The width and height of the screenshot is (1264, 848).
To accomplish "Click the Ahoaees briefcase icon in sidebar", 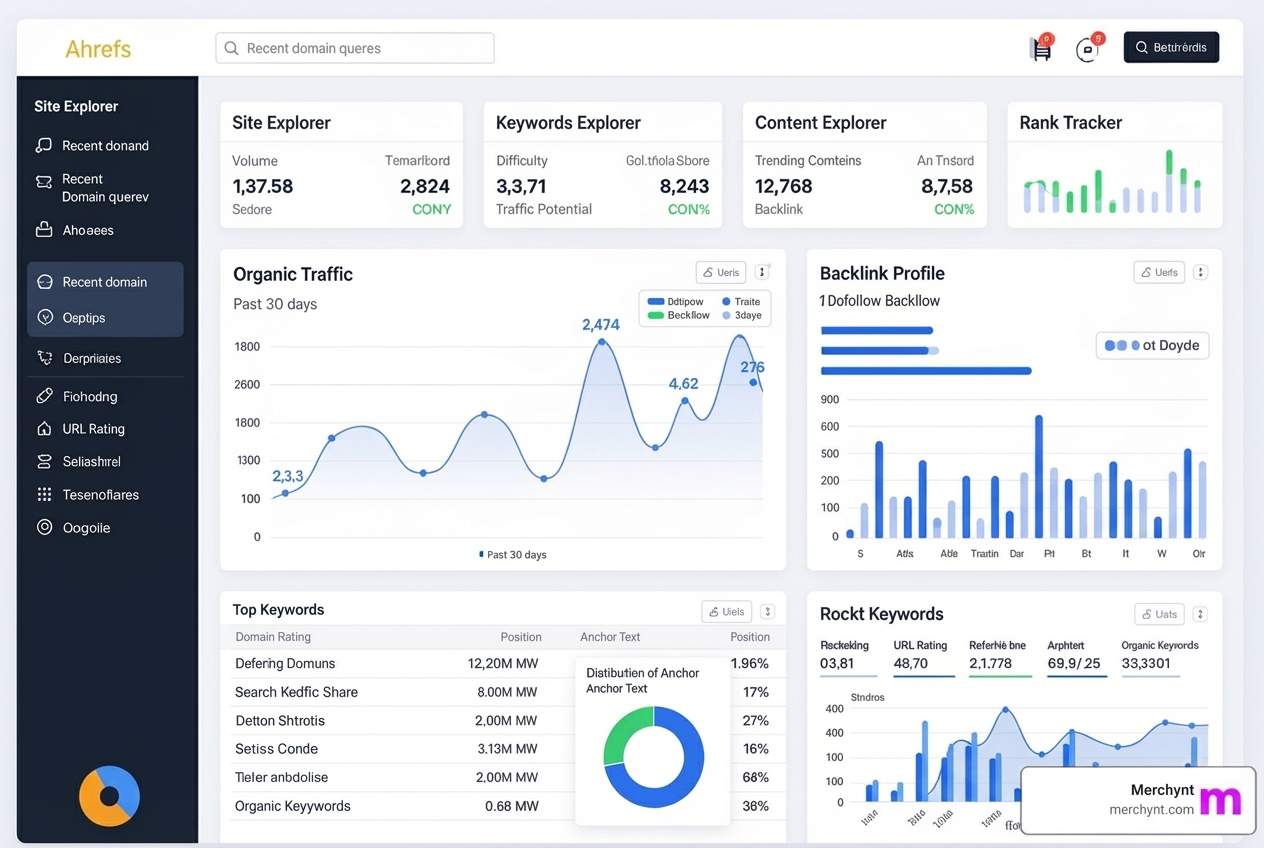I will click(43, 229).
